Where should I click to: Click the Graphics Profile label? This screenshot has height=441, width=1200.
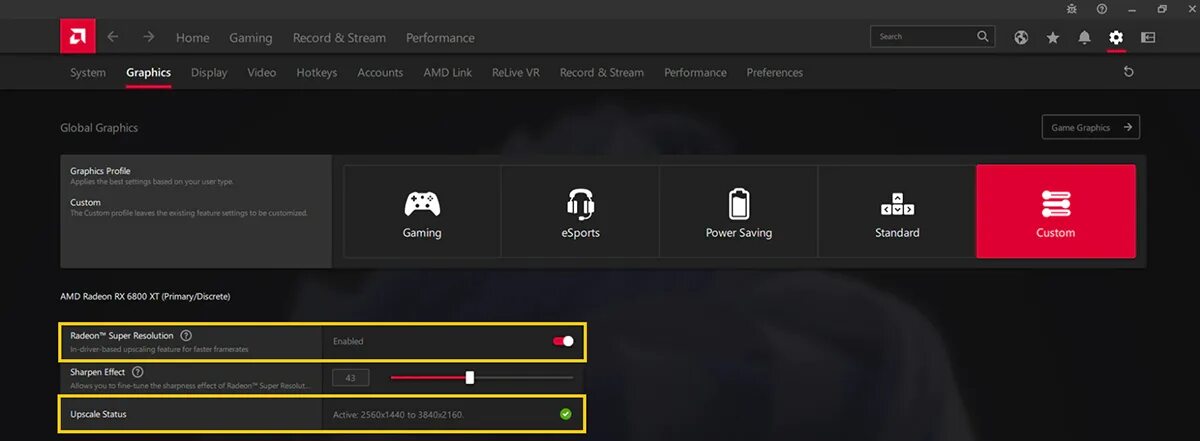(x=100, y=171)
